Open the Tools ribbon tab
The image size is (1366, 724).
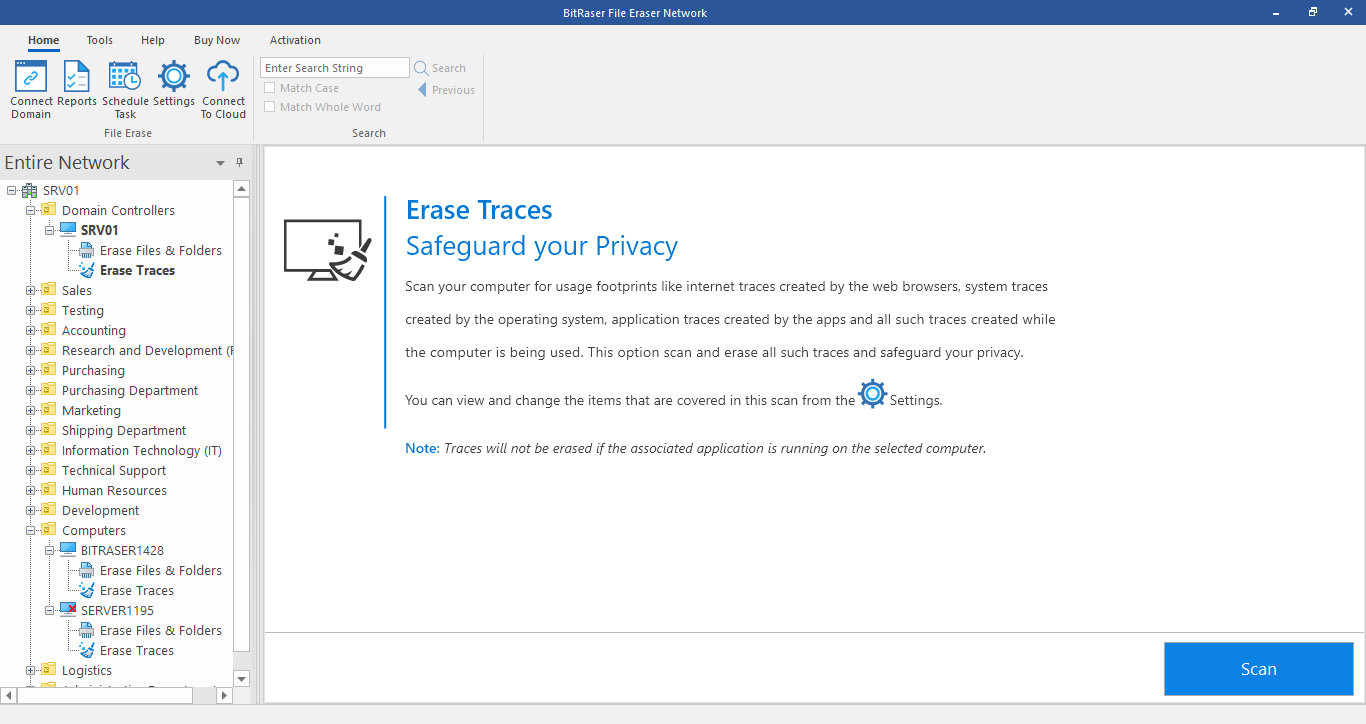click(x=99, y=40)
